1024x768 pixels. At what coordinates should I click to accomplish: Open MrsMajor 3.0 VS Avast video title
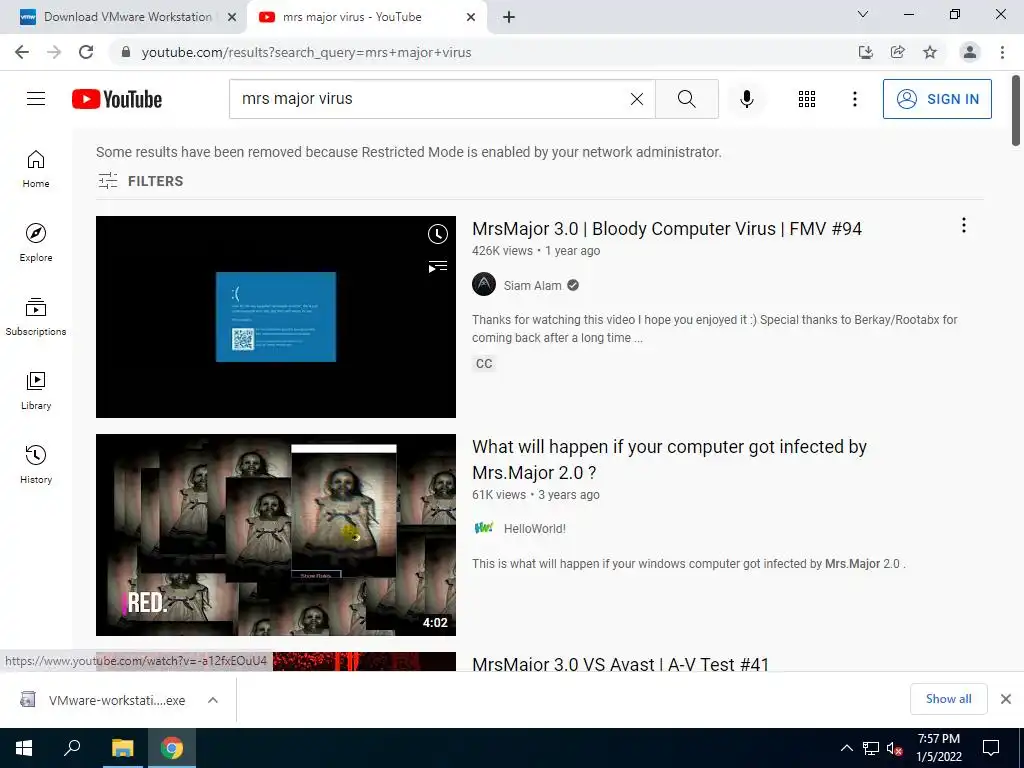[x=620, y=664]
